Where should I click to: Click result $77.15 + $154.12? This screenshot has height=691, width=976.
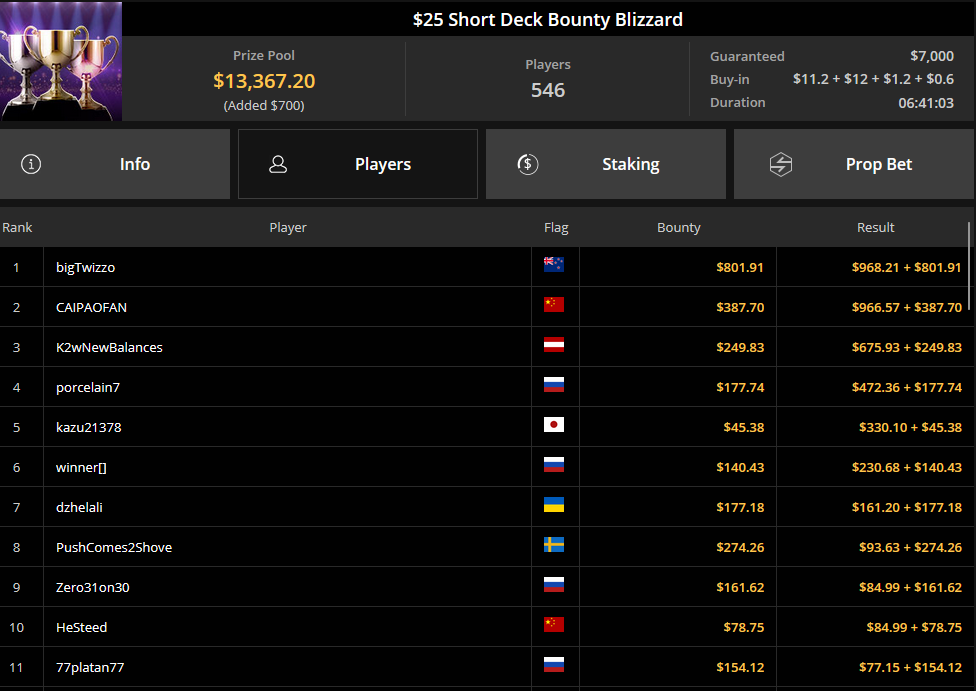pos(910,667)
